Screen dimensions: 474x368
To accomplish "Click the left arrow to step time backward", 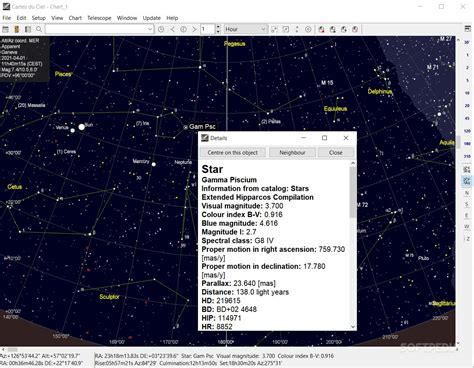I will point(172,29).
